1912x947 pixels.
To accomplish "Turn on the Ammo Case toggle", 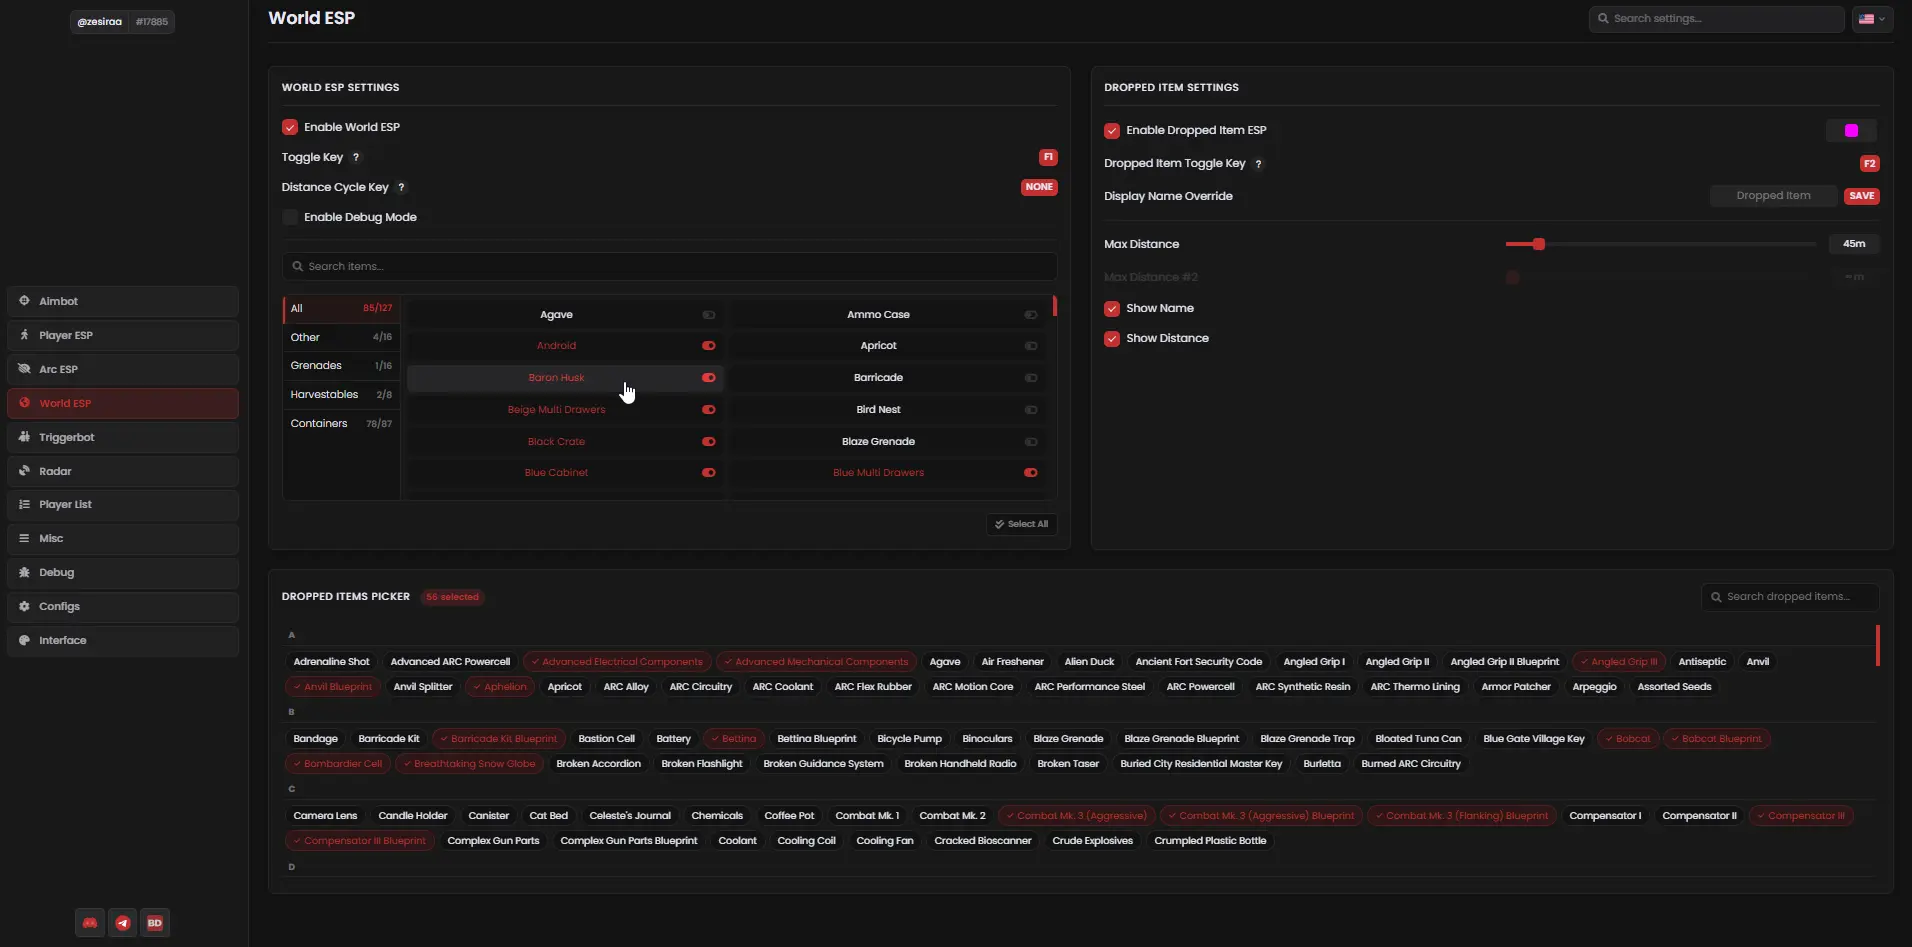I will [1030, 315].
